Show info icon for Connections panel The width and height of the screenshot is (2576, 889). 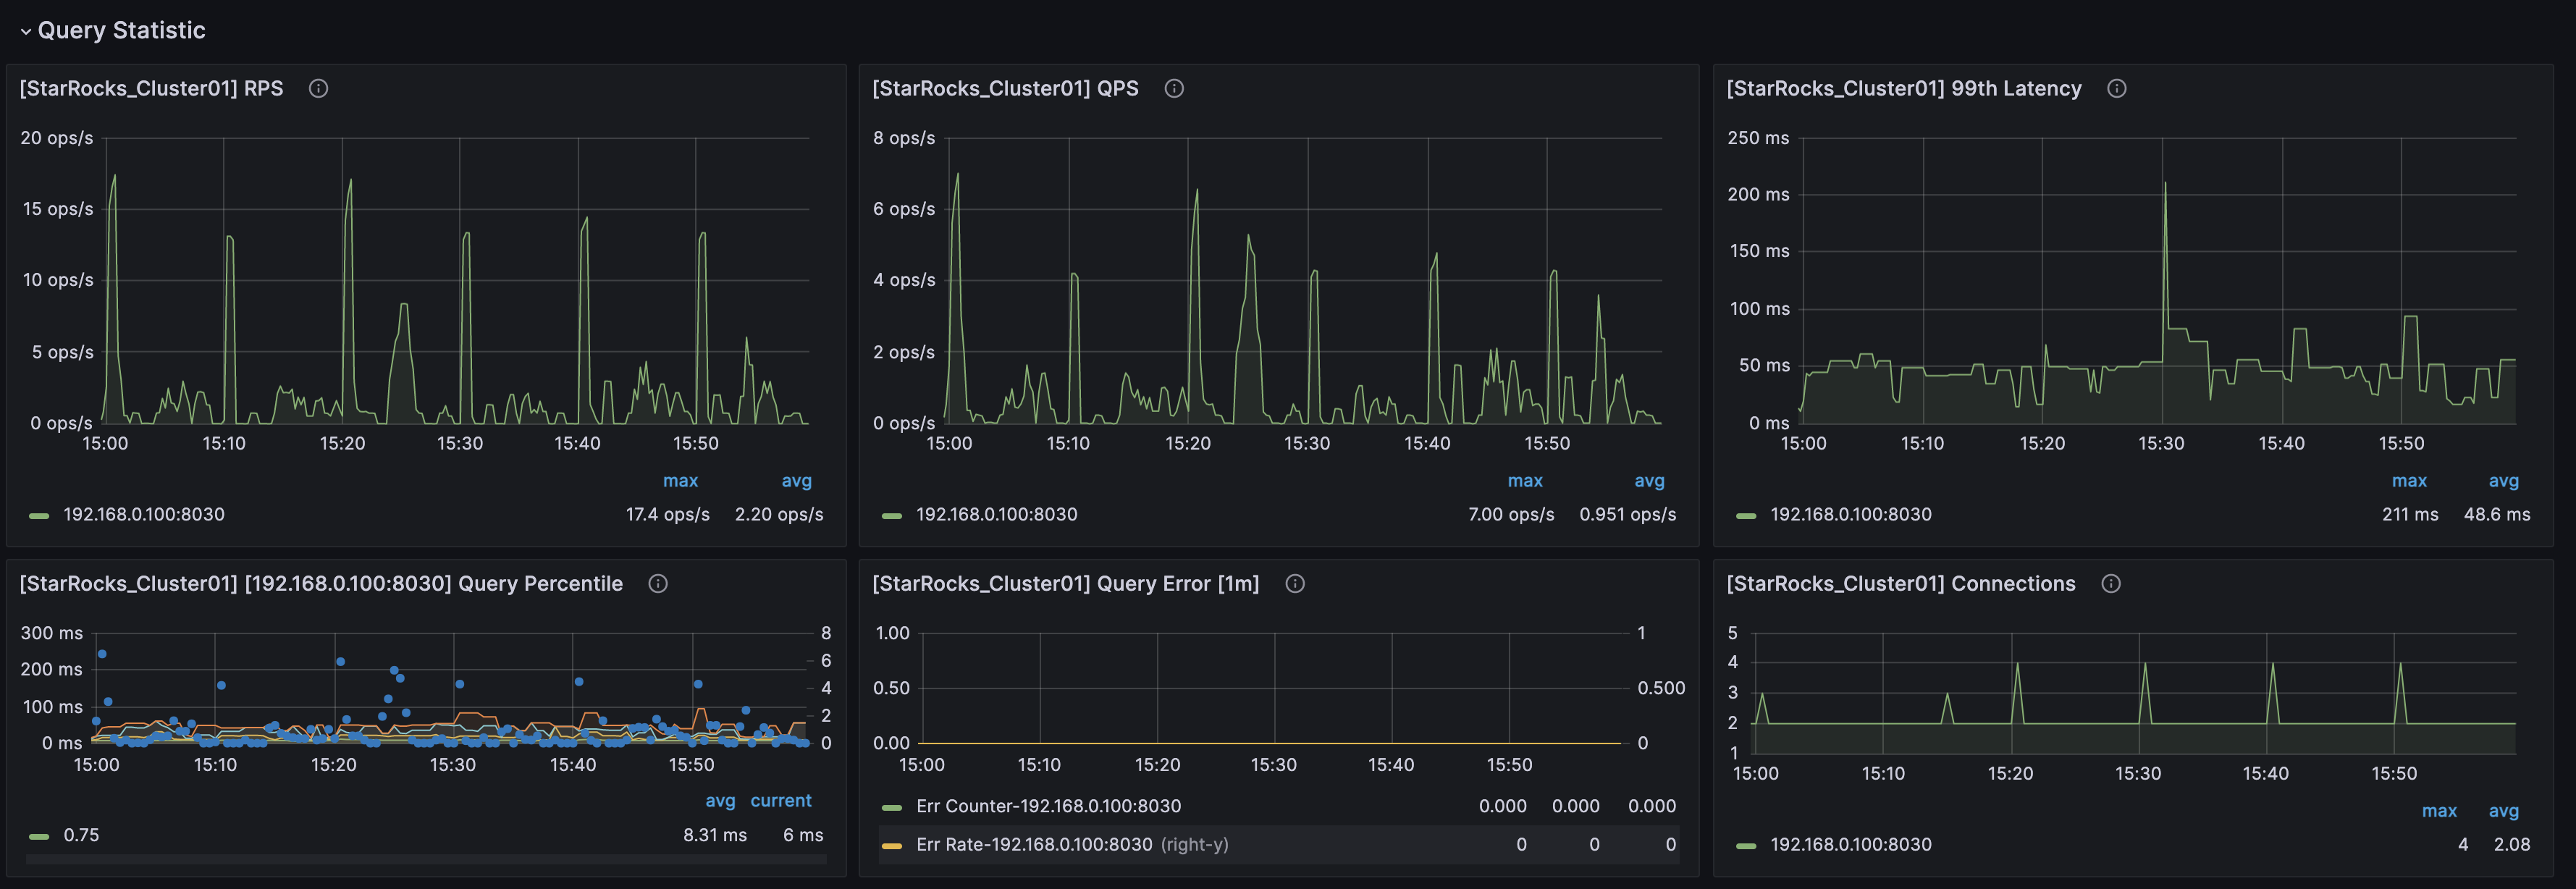2111,584
